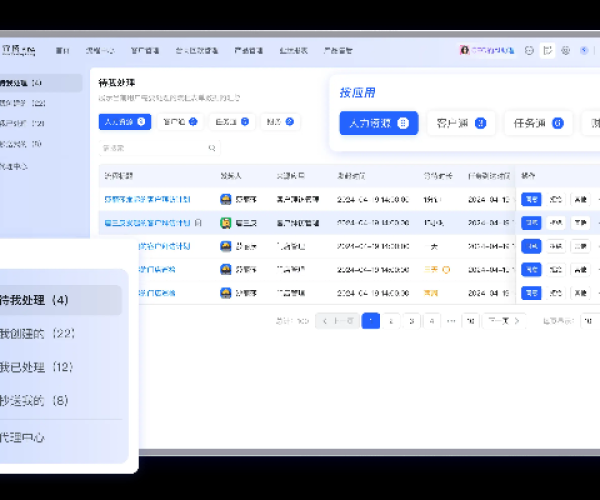The width and height of the screenshot is (600, 500).
Task: Open the per-page count dropdown at pagination end
Action: (x=590, y=321)
